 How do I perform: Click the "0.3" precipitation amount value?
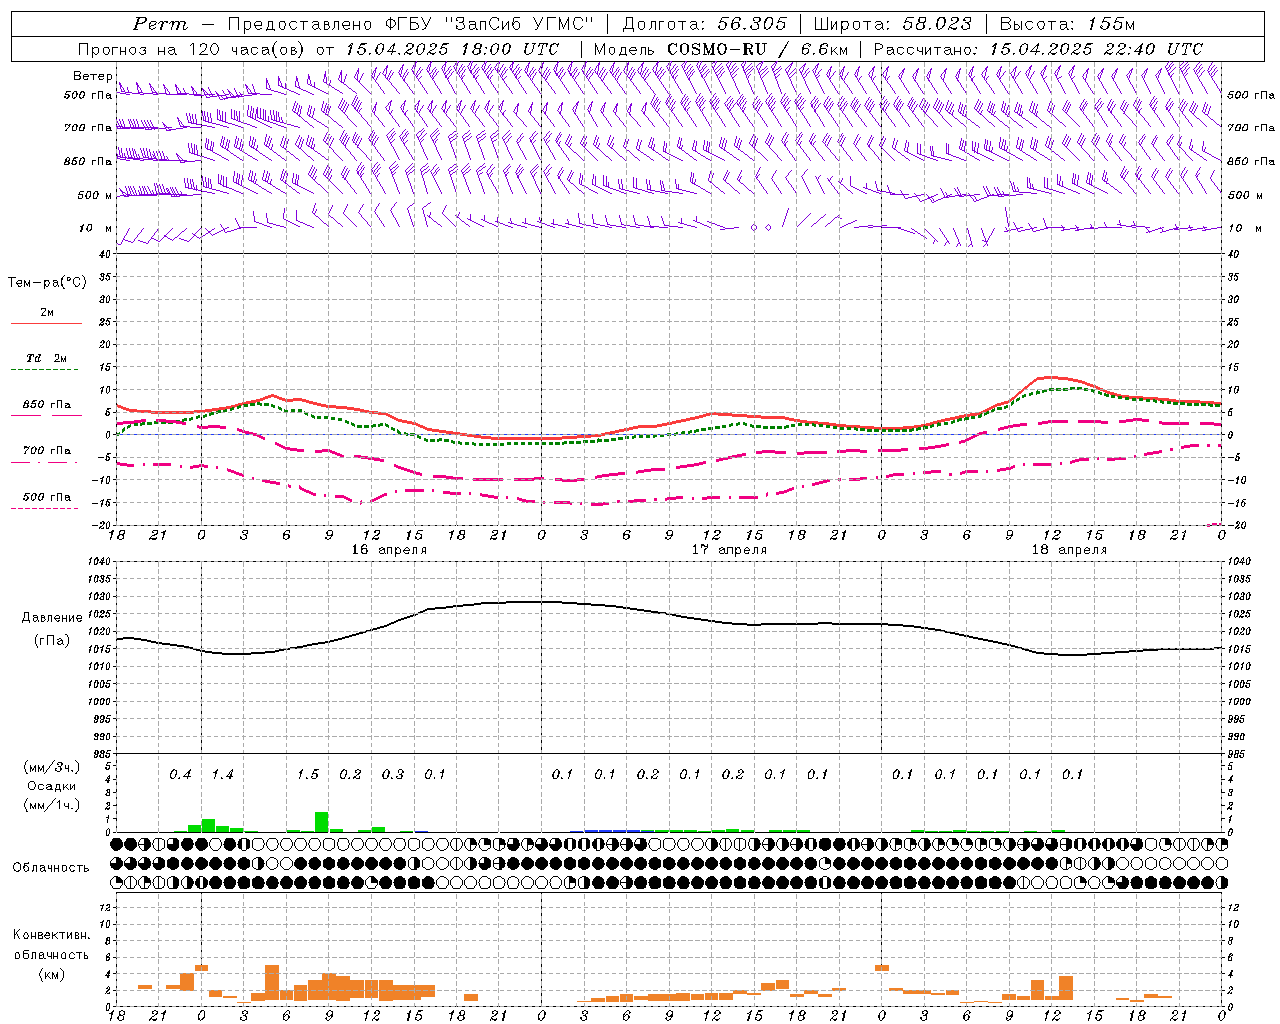pos(393,774)
